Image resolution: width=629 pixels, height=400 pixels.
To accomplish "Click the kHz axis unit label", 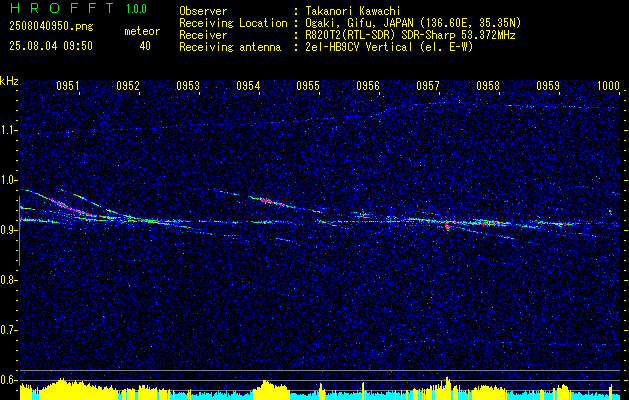I will [x=9, y=81].
